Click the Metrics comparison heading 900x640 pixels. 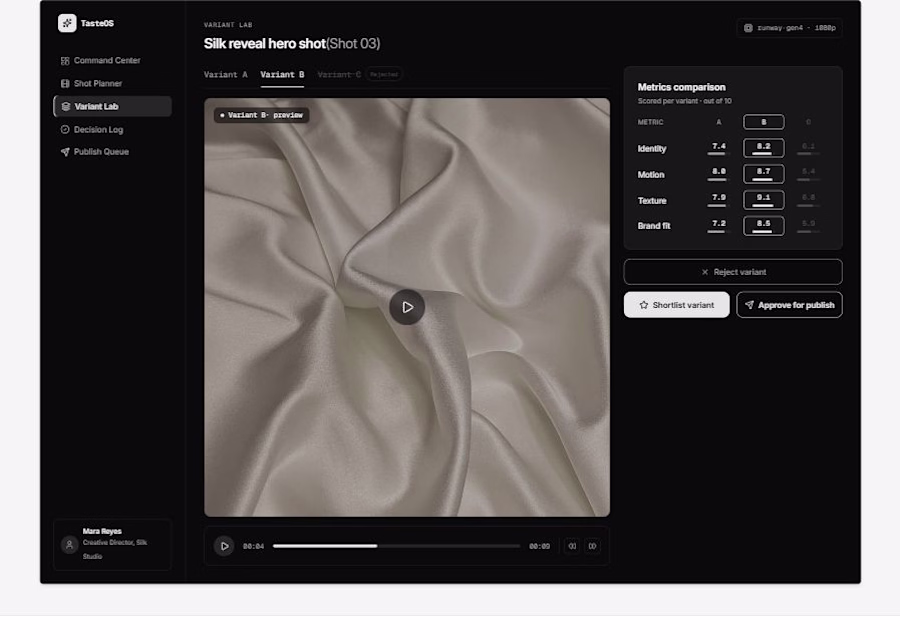pyautogui.click(x=681, y=87)
